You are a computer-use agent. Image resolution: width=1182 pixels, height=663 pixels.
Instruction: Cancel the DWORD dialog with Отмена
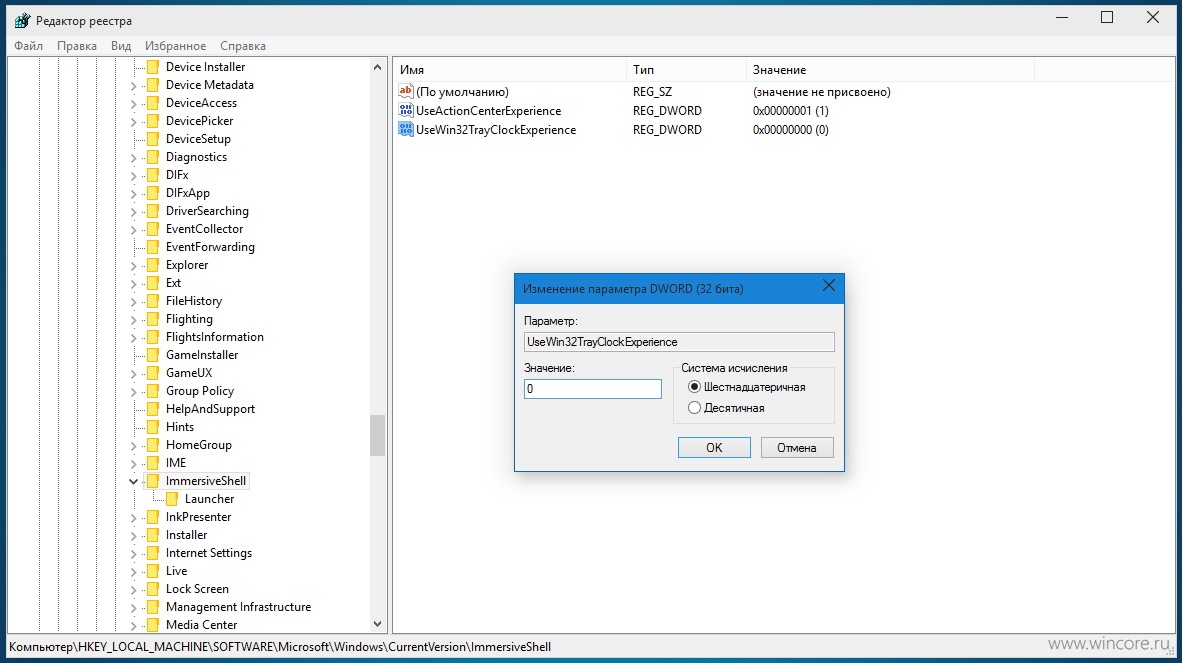797,448
